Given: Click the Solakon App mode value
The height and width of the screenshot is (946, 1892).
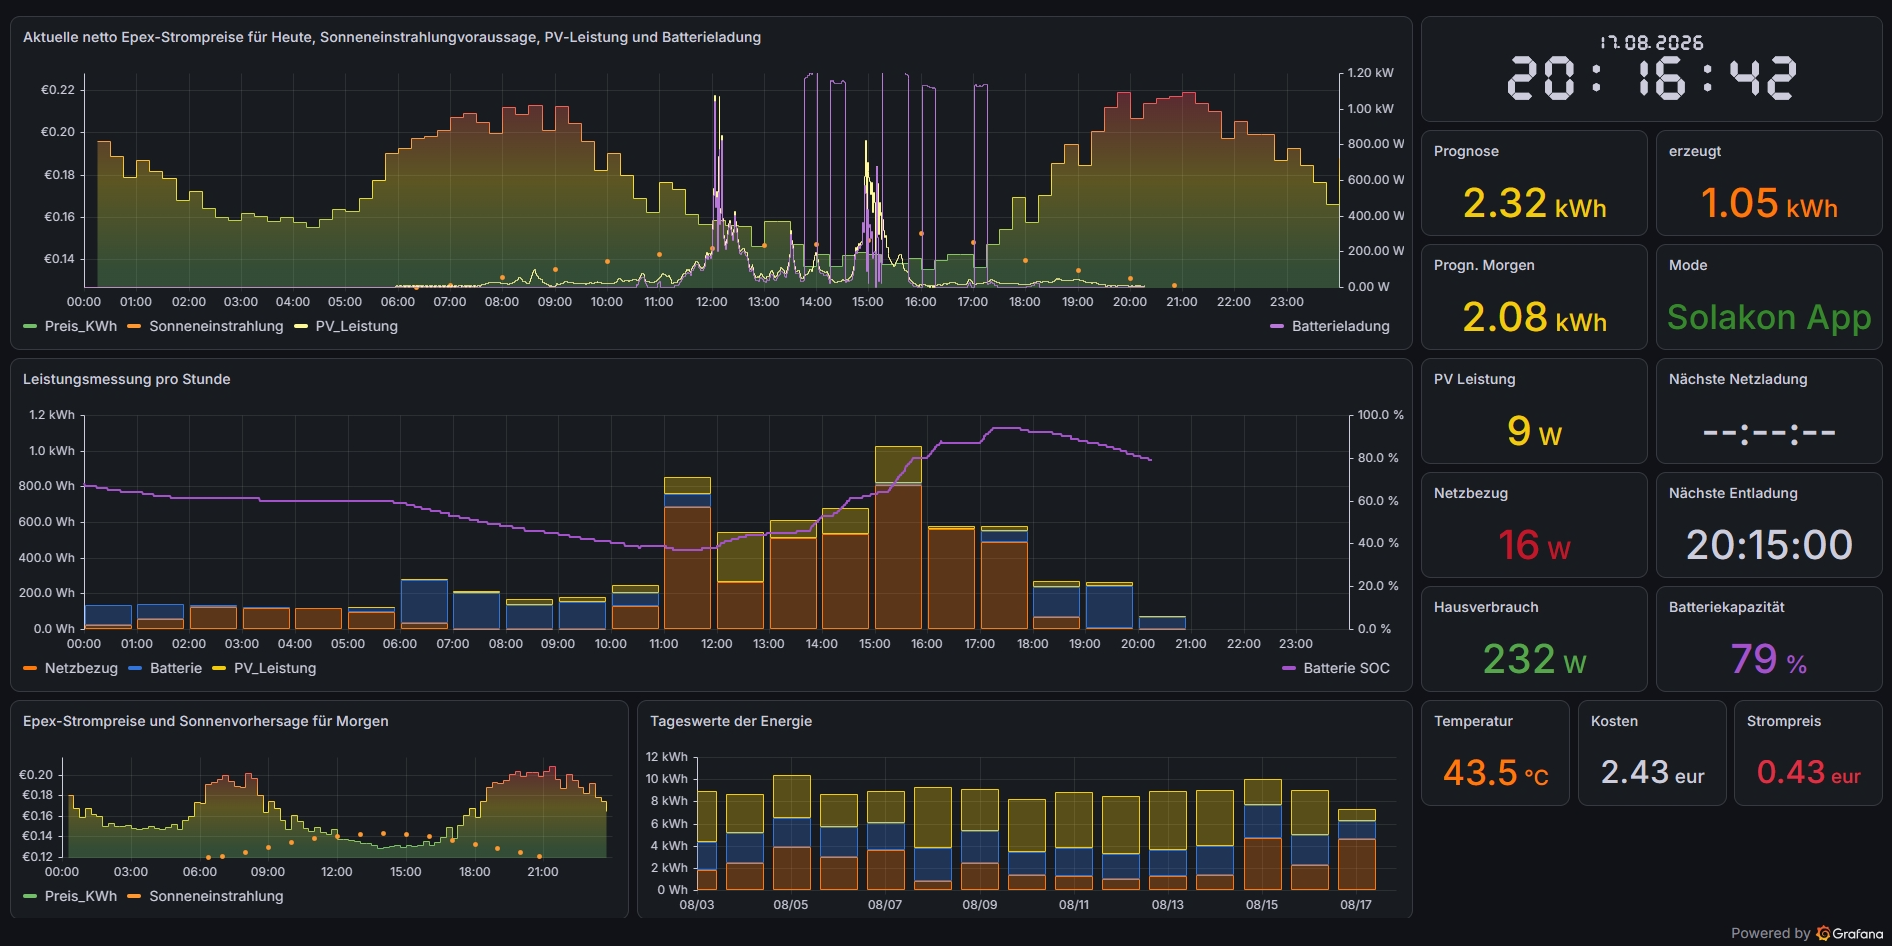Looking at the screenshot, I should [1769, 317].
